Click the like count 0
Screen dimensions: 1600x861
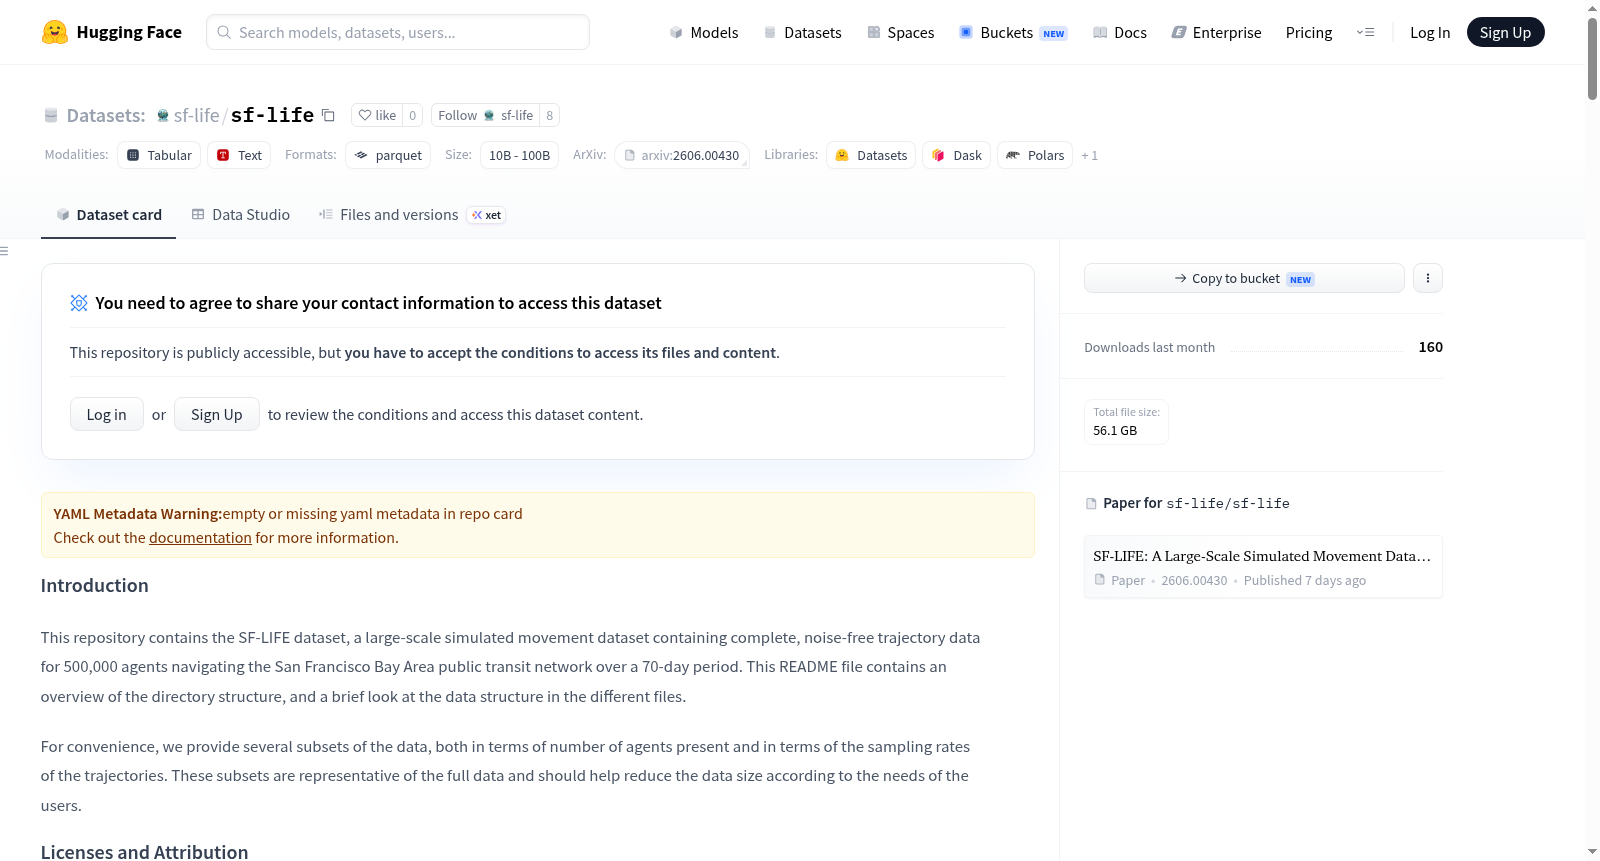point(412,115)
